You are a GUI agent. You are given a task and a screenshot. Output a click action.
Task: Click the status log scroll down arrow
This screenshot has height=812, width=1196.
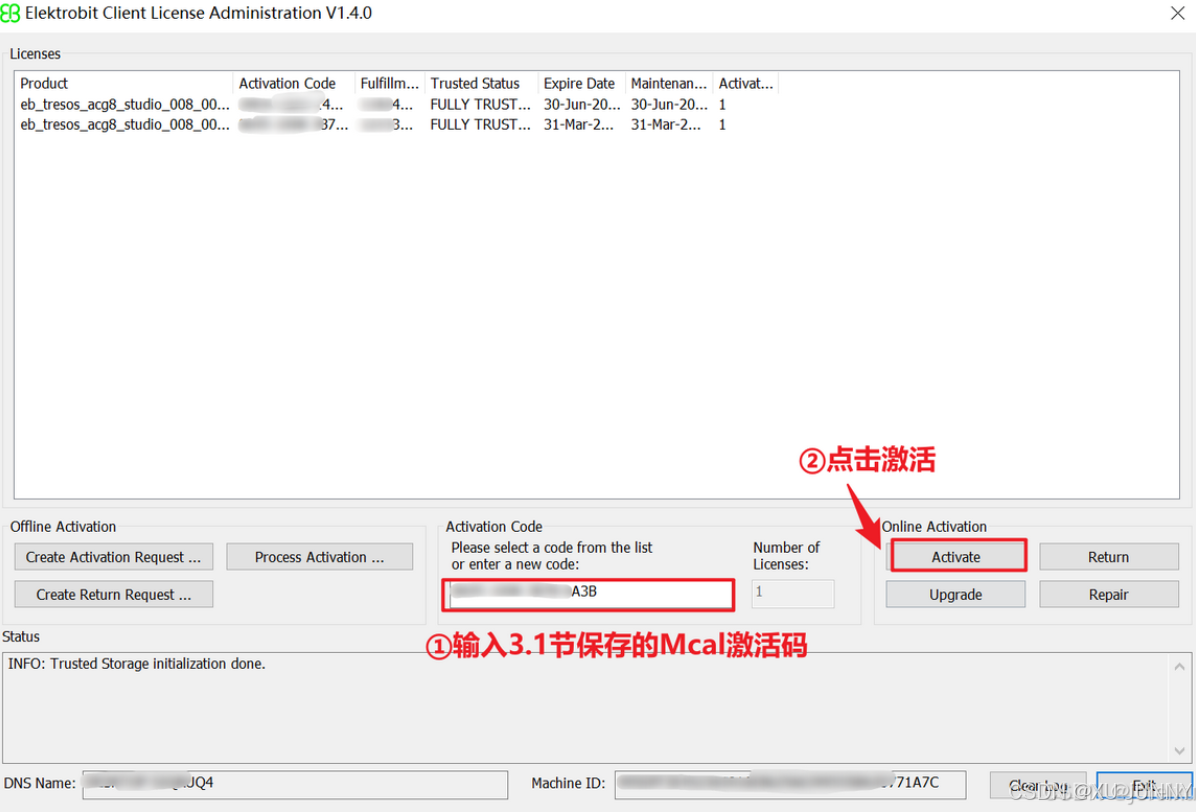(x=1179, y=750)
